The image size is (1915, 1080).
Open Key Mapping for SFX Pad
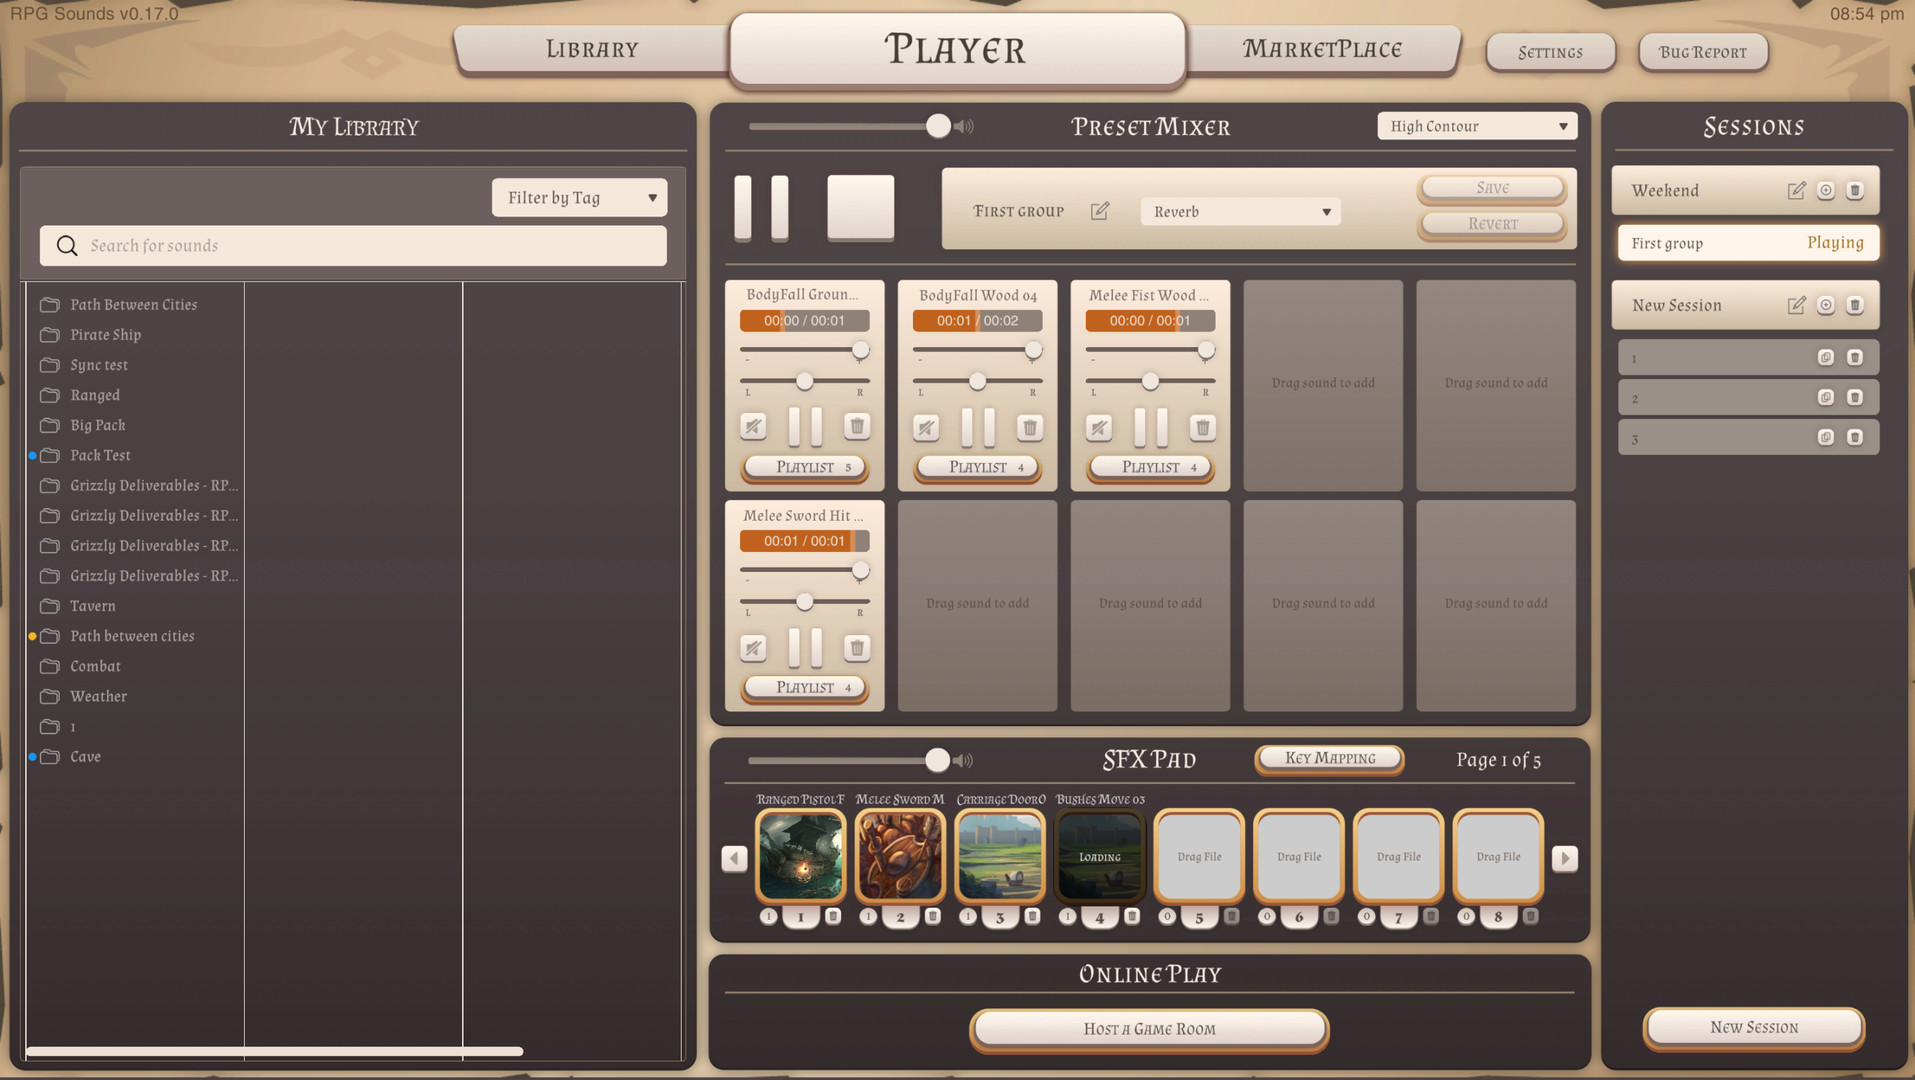tap(1329, 758)
